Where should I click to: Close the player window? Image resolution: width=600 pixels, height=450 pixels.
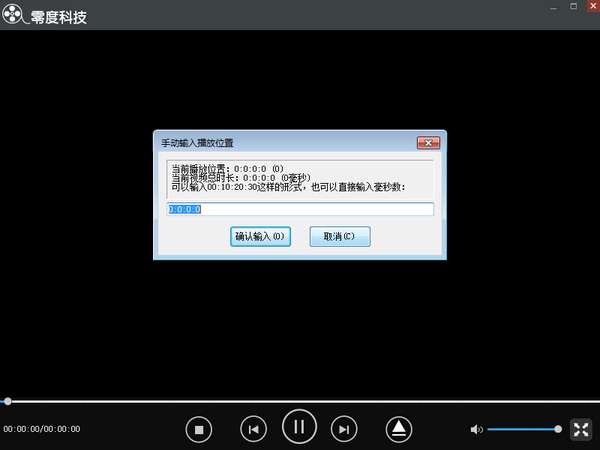593,6
